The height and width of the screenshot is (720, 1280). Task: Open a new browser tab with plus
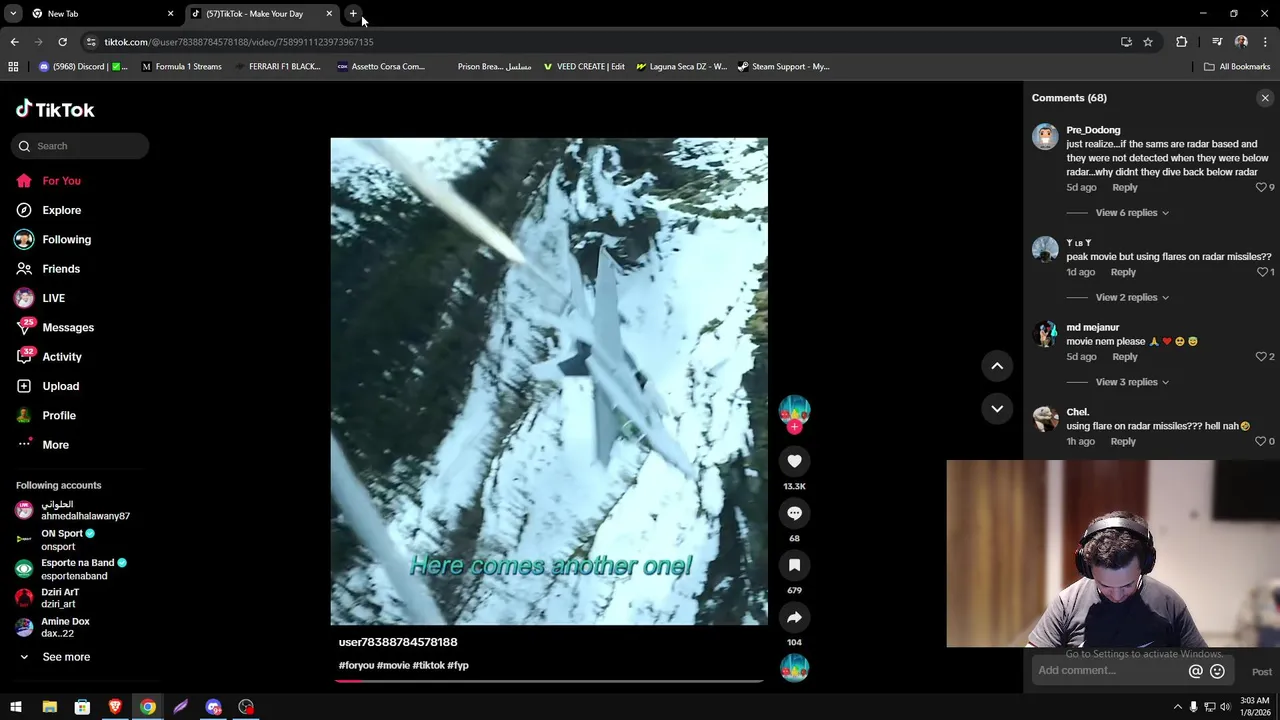click(353, 14)
